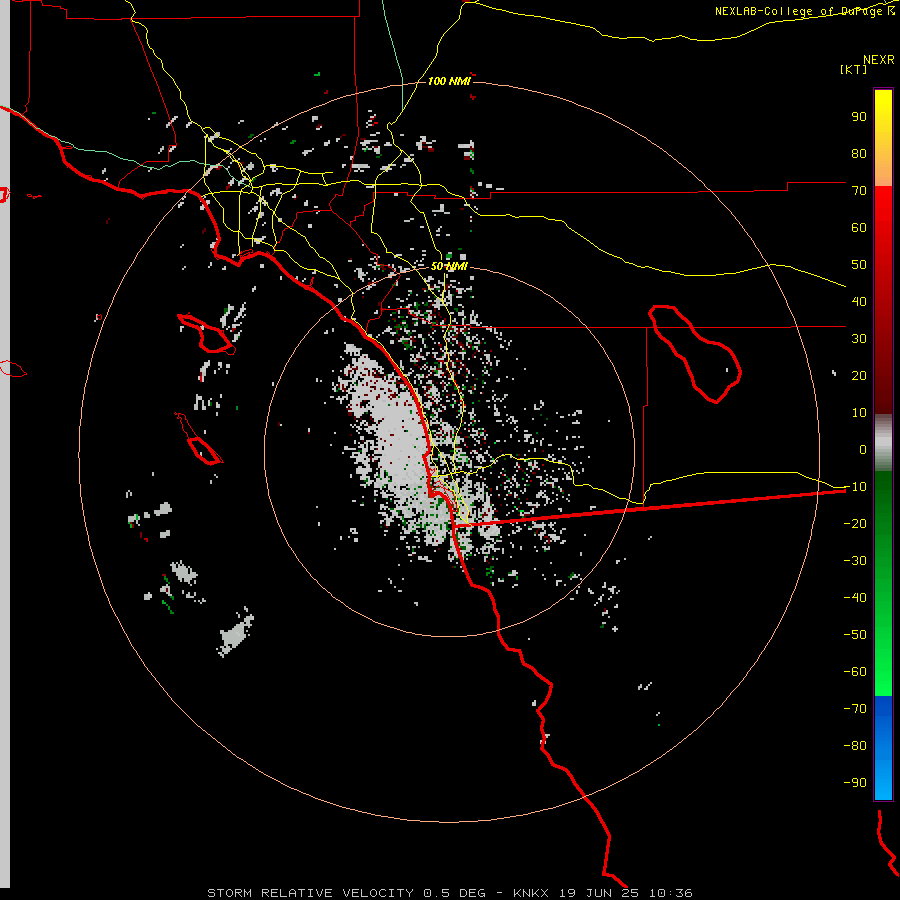900x900 pixels.
Task: Click the 80 value on the velocity scale
Action: [x=859, y=154]
